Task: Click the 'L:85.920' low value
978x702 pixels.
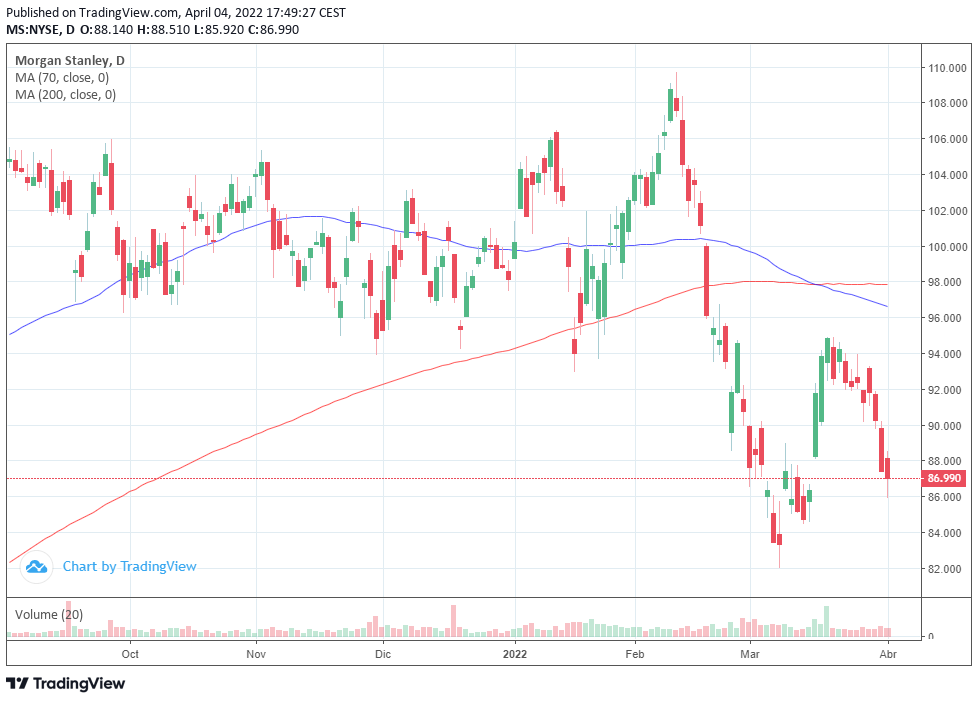Action: click(219, 30)
